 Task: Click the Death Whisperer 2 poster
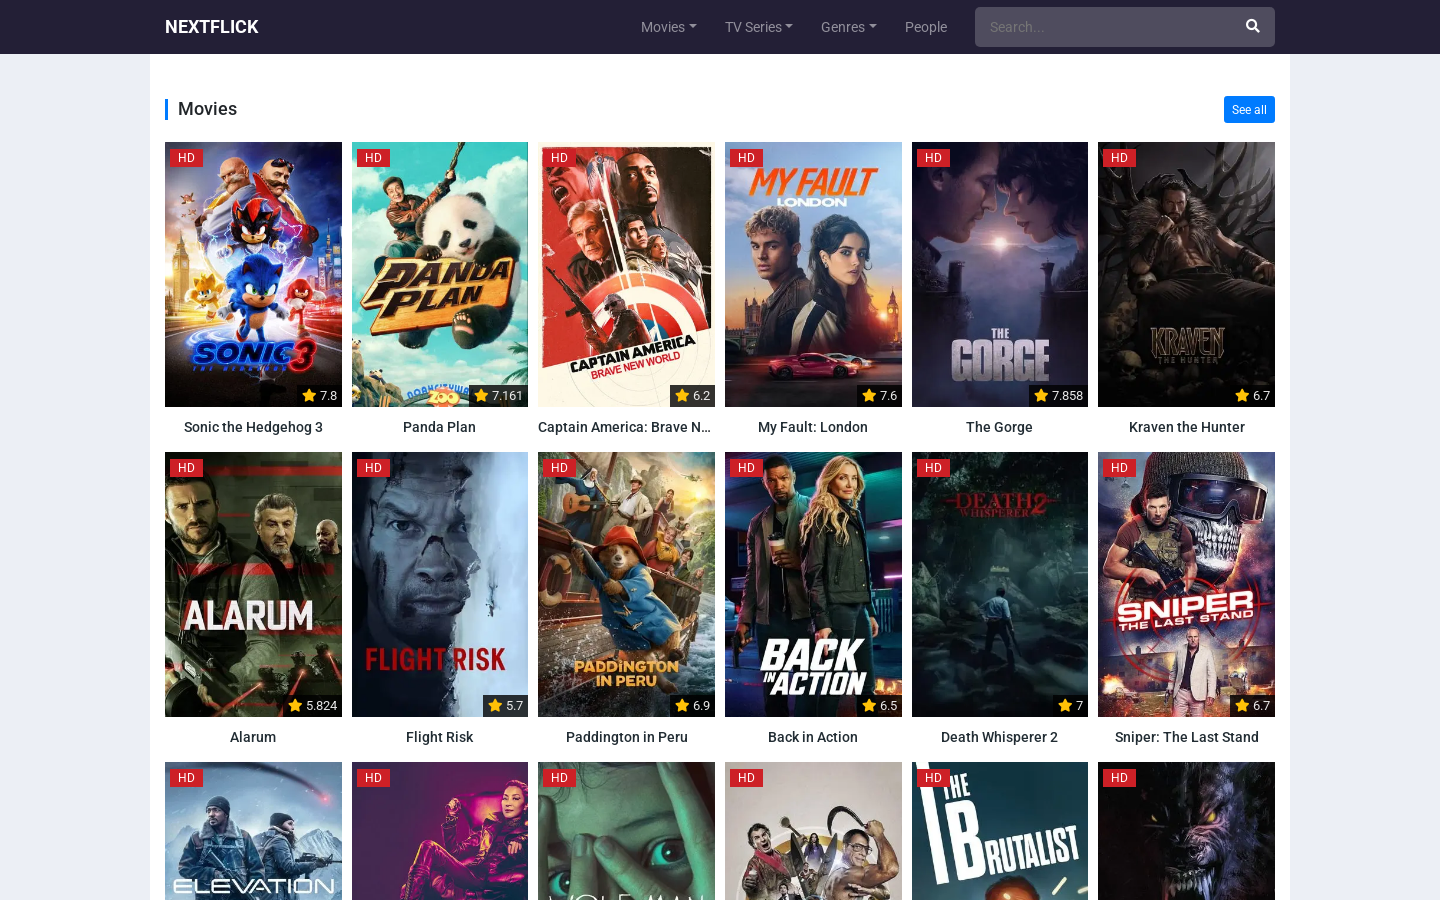pos(1000,584)
